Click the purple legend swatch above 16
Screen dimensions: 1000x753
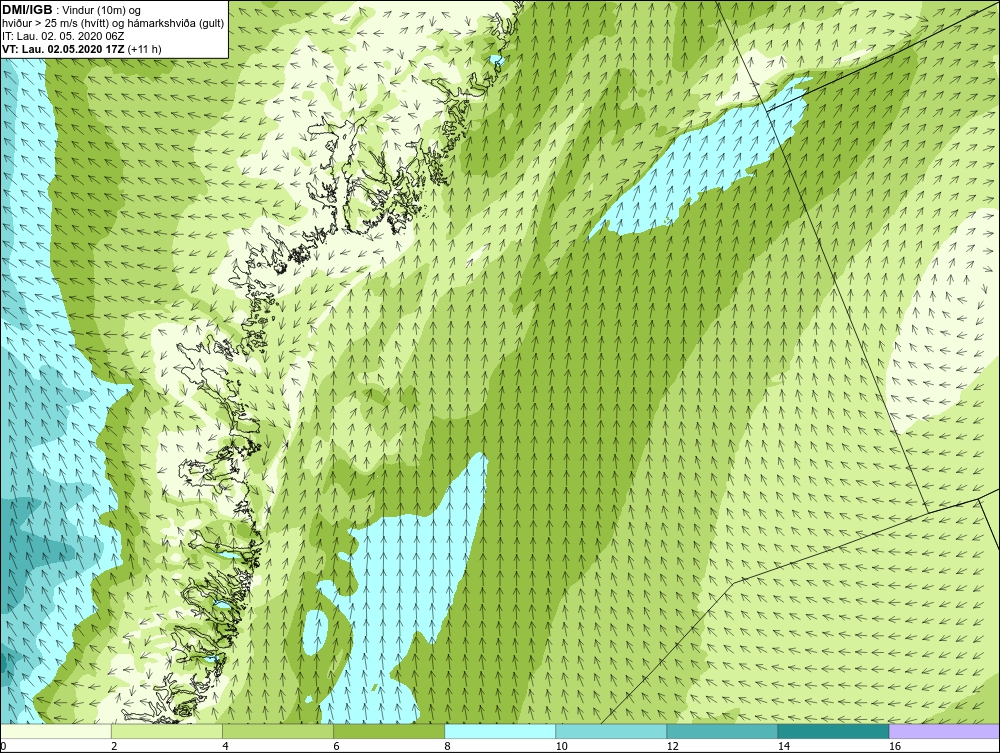pyautogui.click(x=944, y=731)
